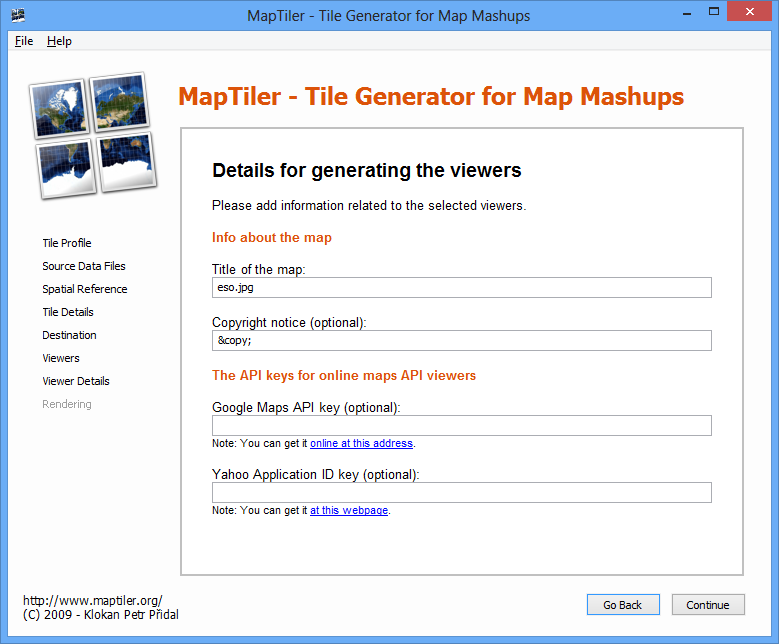This screenshot has height=644, width=779.
Task: Click 'Details for generating the viewers' heading
Action: (367, 170)
